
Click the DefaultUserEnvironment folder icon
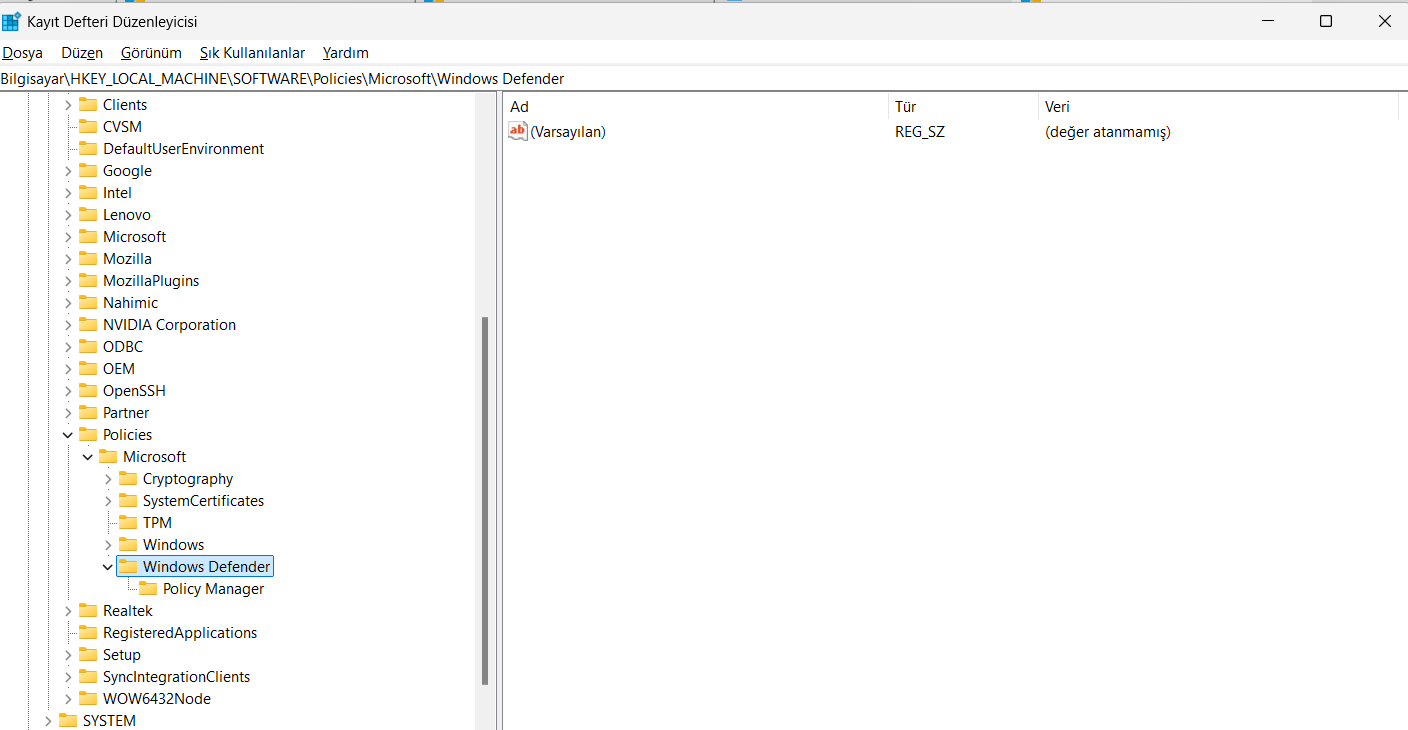coord(88,149)
